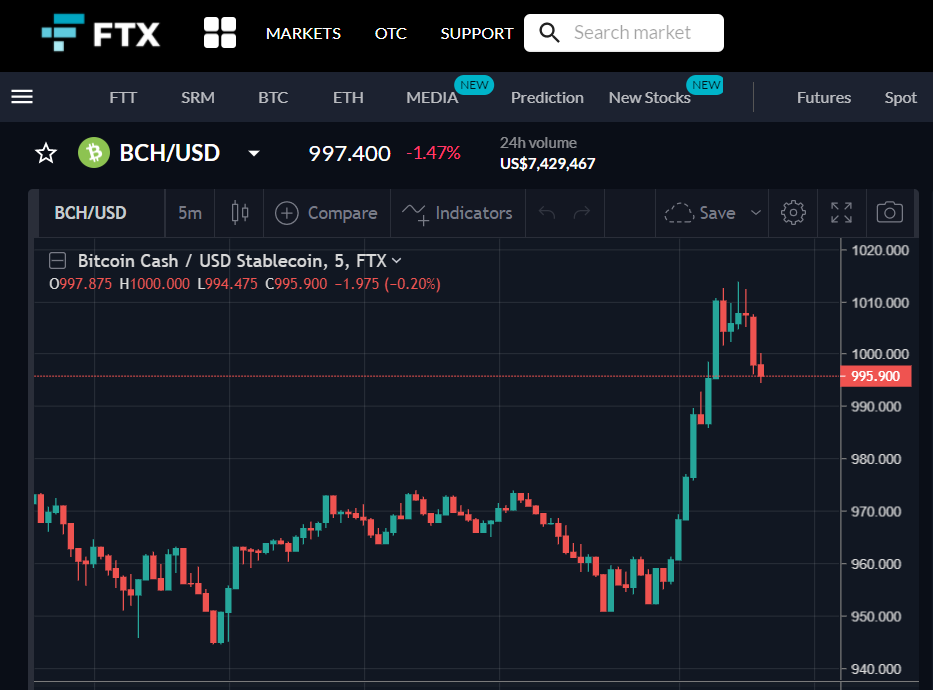Open the apps grid icon
Screen dimensions: 933x690
(220, 33)
